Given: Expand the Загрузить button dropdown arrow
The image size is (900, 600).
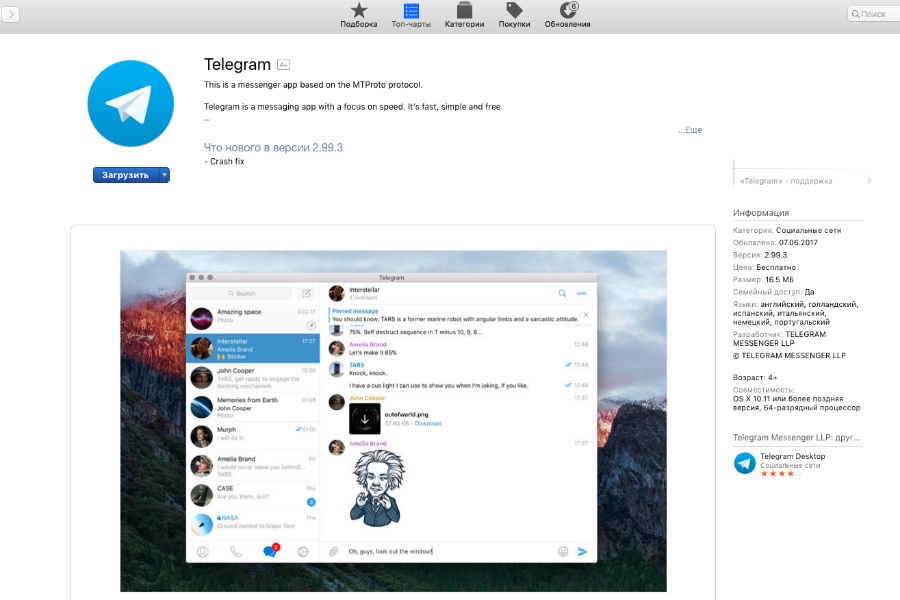Looking at the screenshot, I should coord(163,174).
